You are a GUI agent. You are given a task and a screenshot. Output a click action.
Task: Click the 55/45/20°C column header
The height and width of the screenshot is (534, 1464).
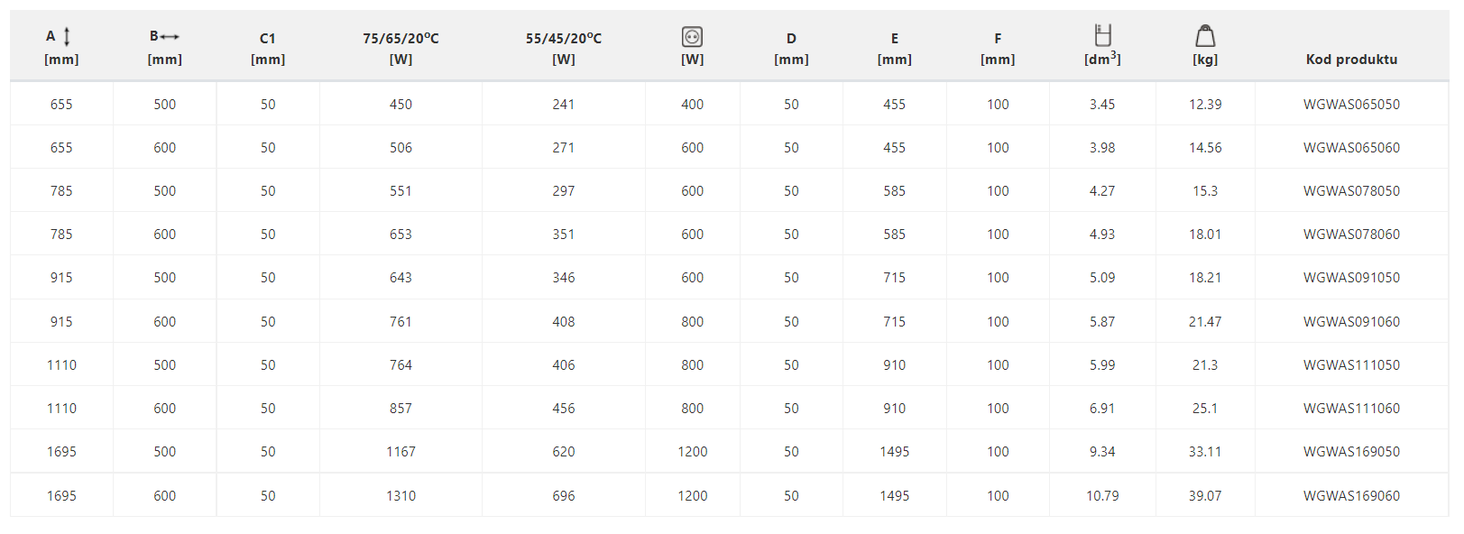pos(563,48)
